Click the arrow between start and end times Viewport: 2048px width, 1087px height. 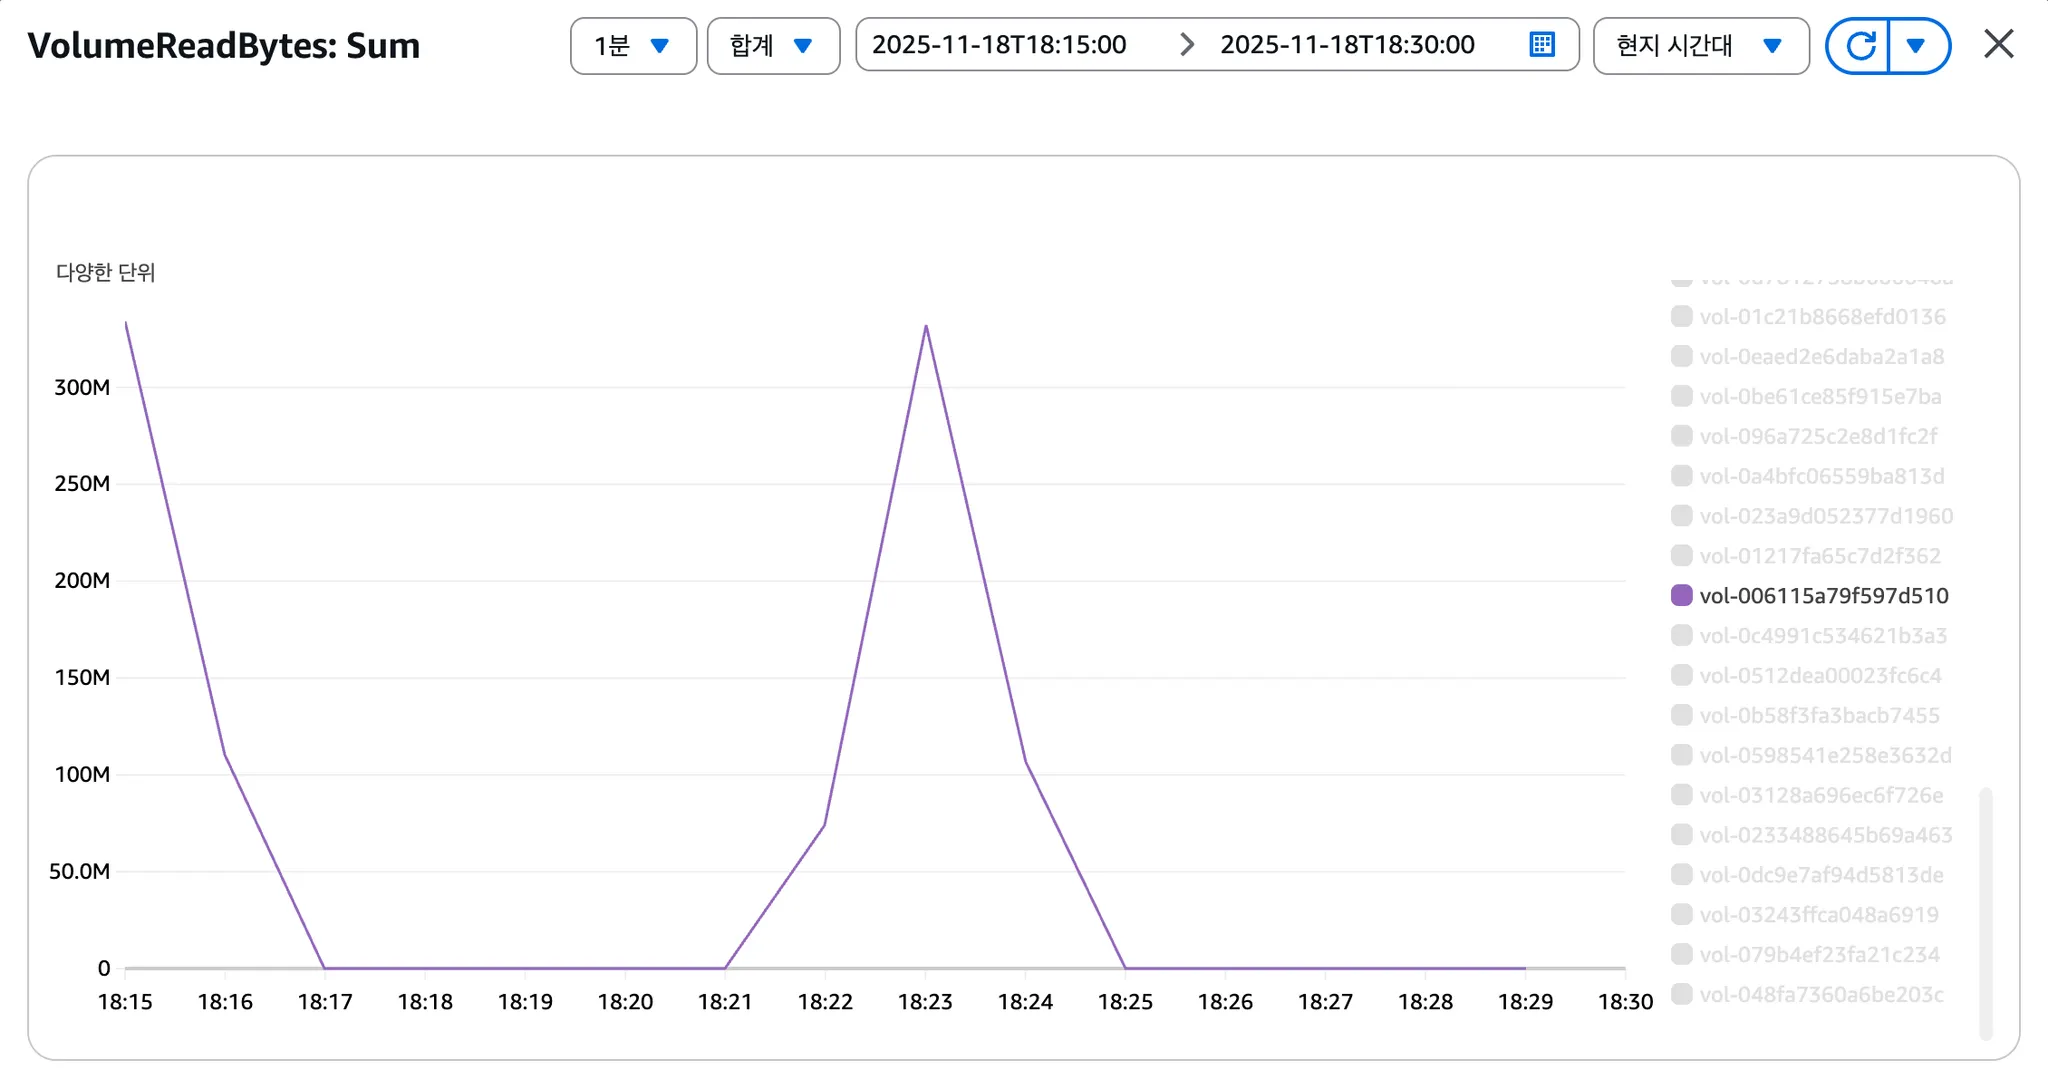pyautogui.click(x=1186, y=45)
